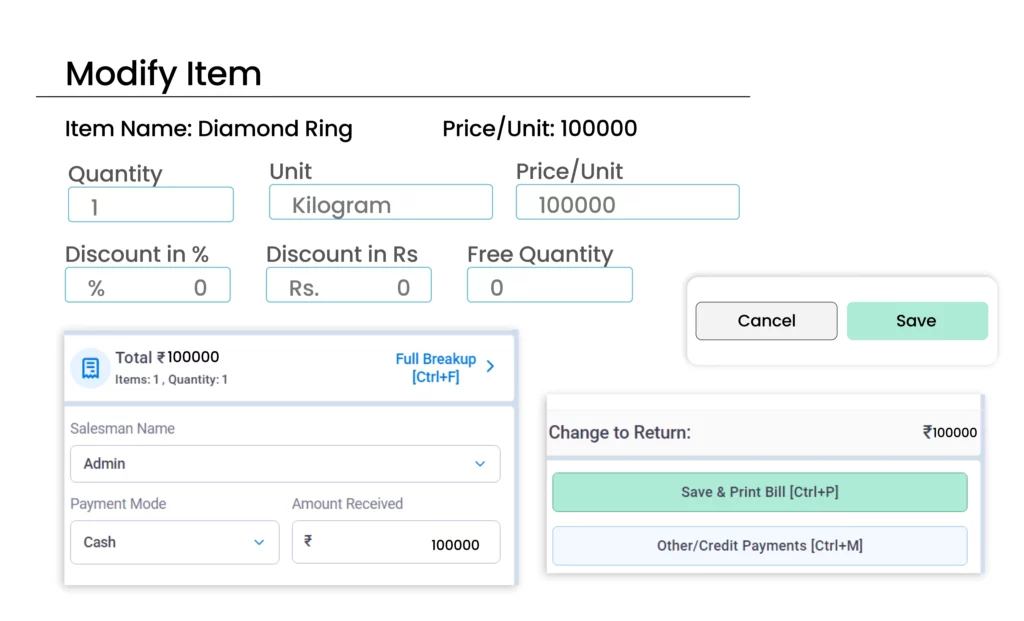Click the rupee icon in Amount Received
Viewport: 1024px width, 621px height.
pos(308,541)
